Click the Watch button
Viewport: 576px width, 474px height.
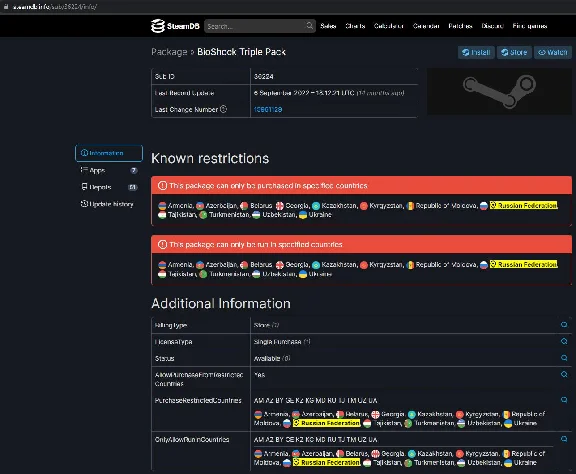click(553, 53)
